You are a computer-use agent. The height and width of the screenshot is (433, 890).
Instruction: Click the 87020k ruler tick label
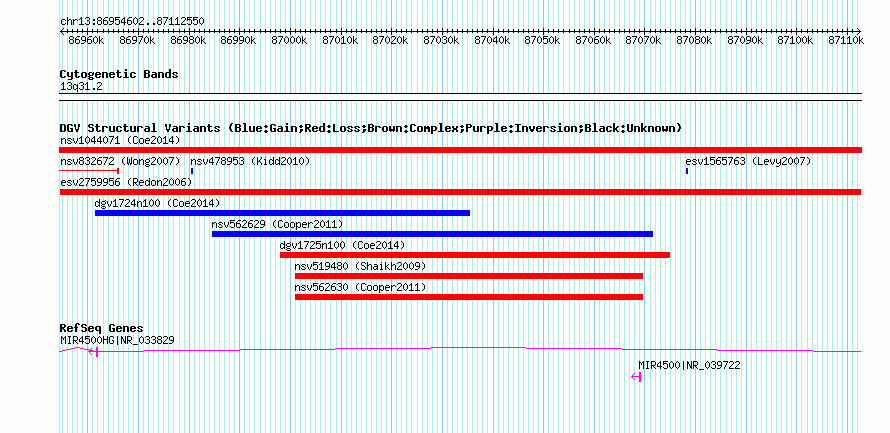391,40
